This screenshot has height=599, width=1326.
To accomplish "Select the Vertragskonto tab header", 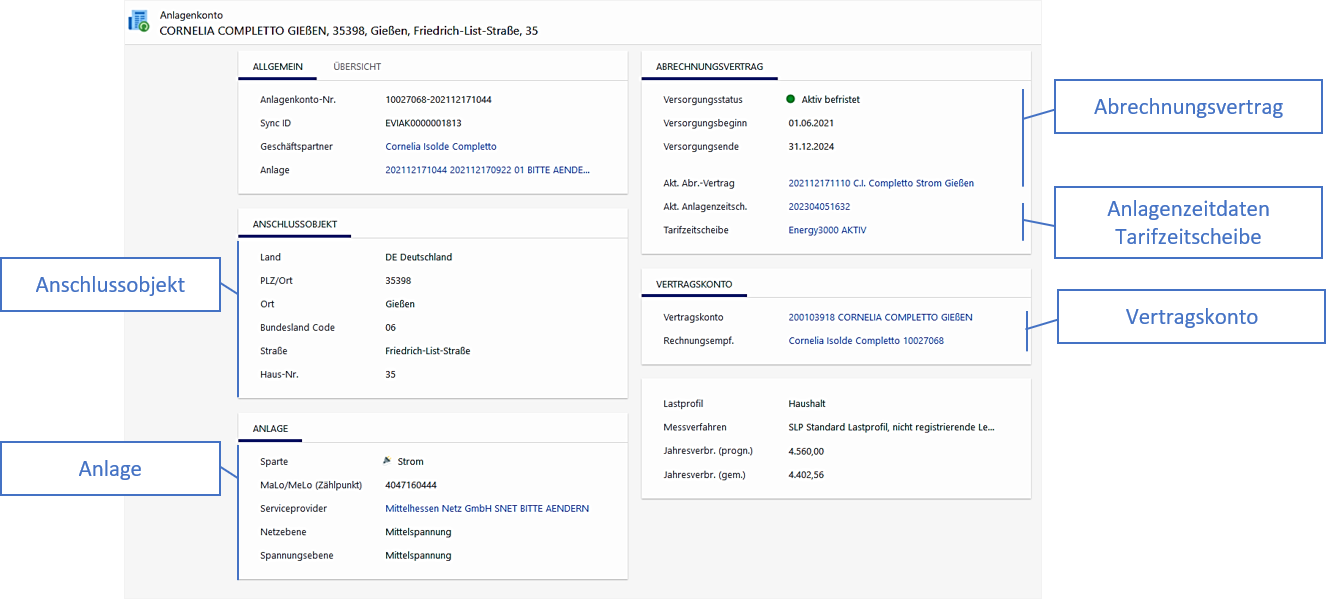I will (x=694, y=284).
